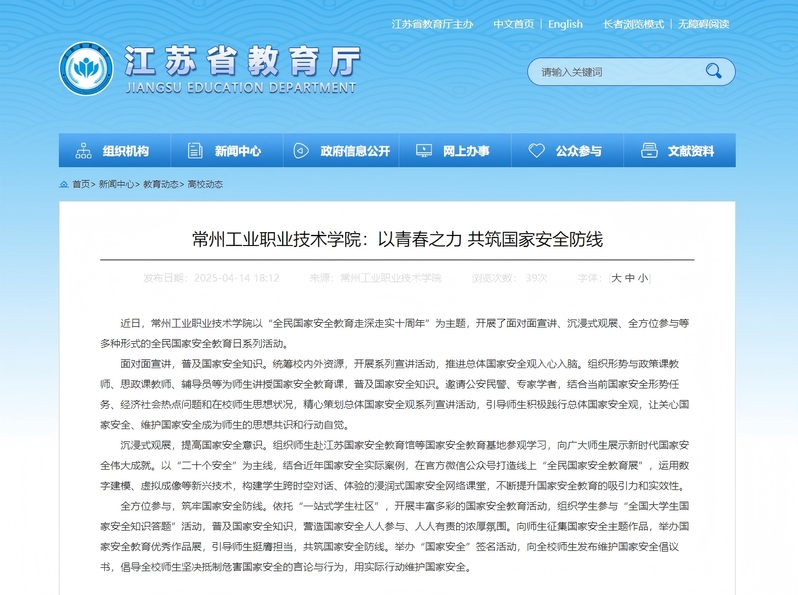The width and height of the screenshot is (798, 595).
Task: Open the 中文首页 homepage link
Action: 513,24
